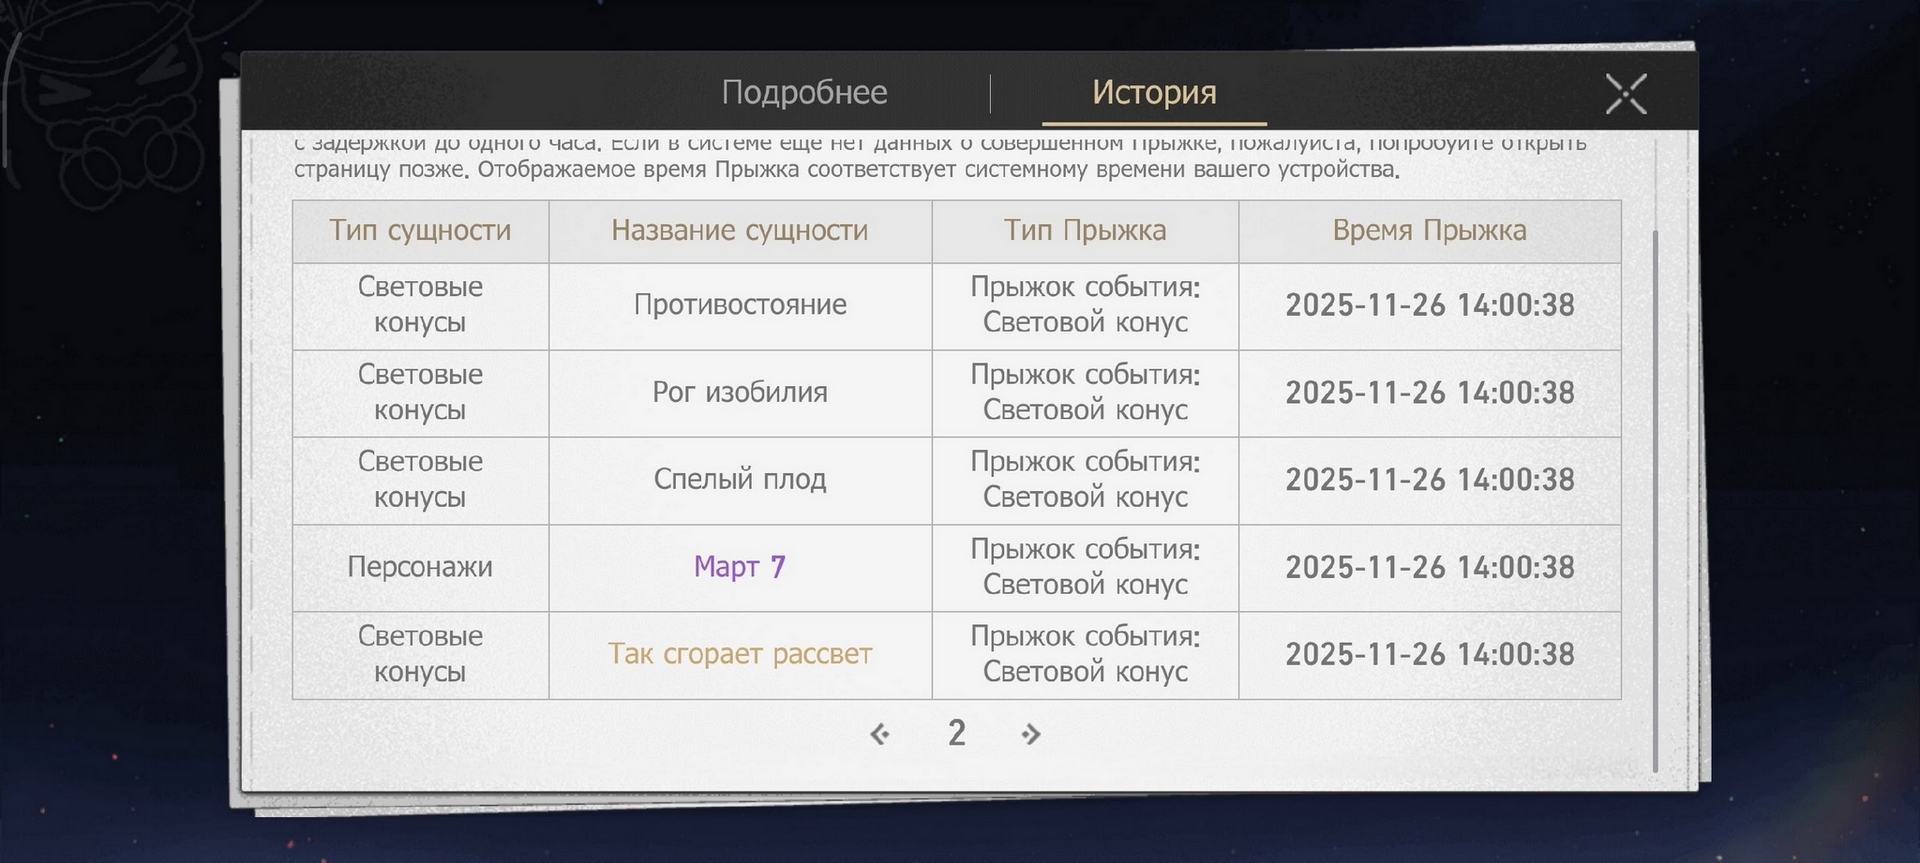Click the page number 2 indicator

(956, 733)
